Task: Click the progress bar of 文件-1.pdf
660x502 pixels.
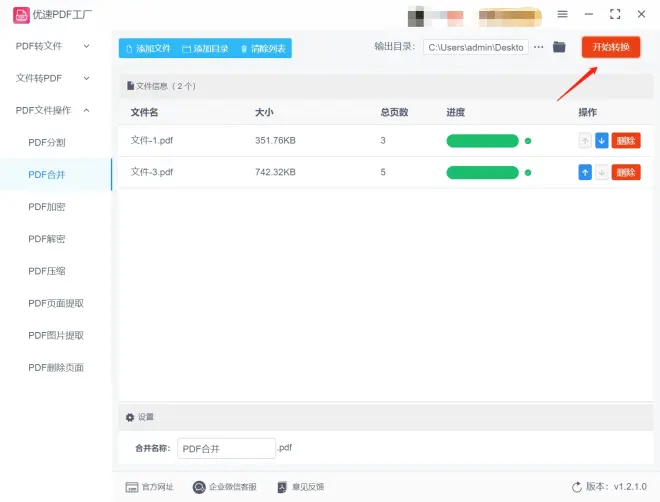Action: [x=482, y=141]
